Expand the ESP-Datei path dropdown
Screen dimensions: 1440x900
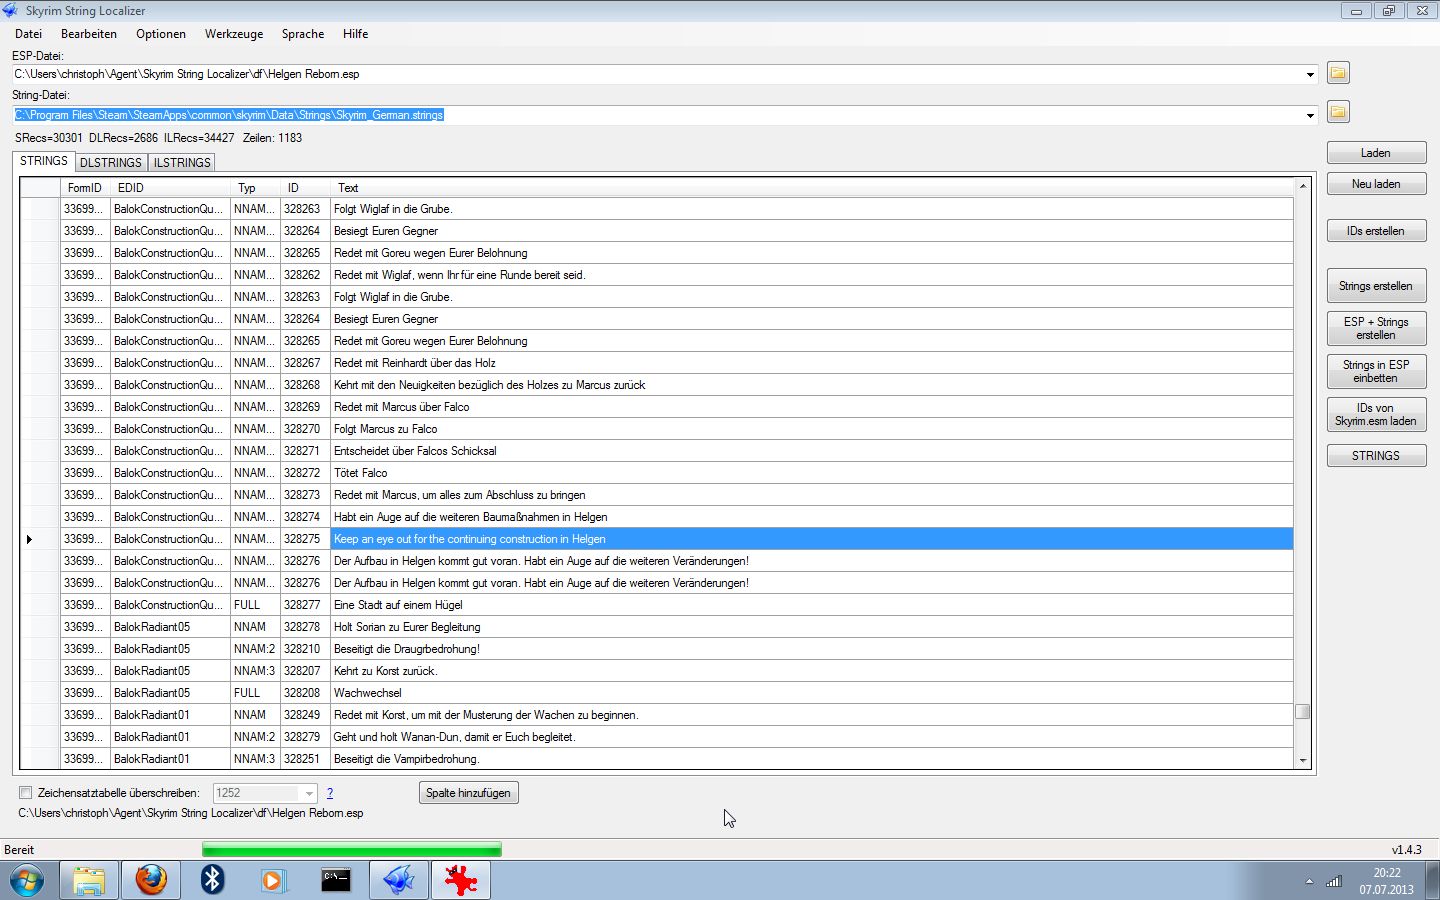point(1310,75)
